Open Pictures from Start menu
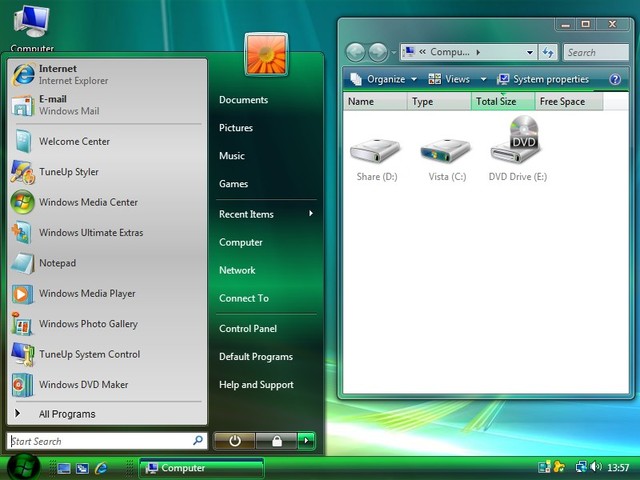The height and width of the screenshot is (480, 640). coord(236,128)
